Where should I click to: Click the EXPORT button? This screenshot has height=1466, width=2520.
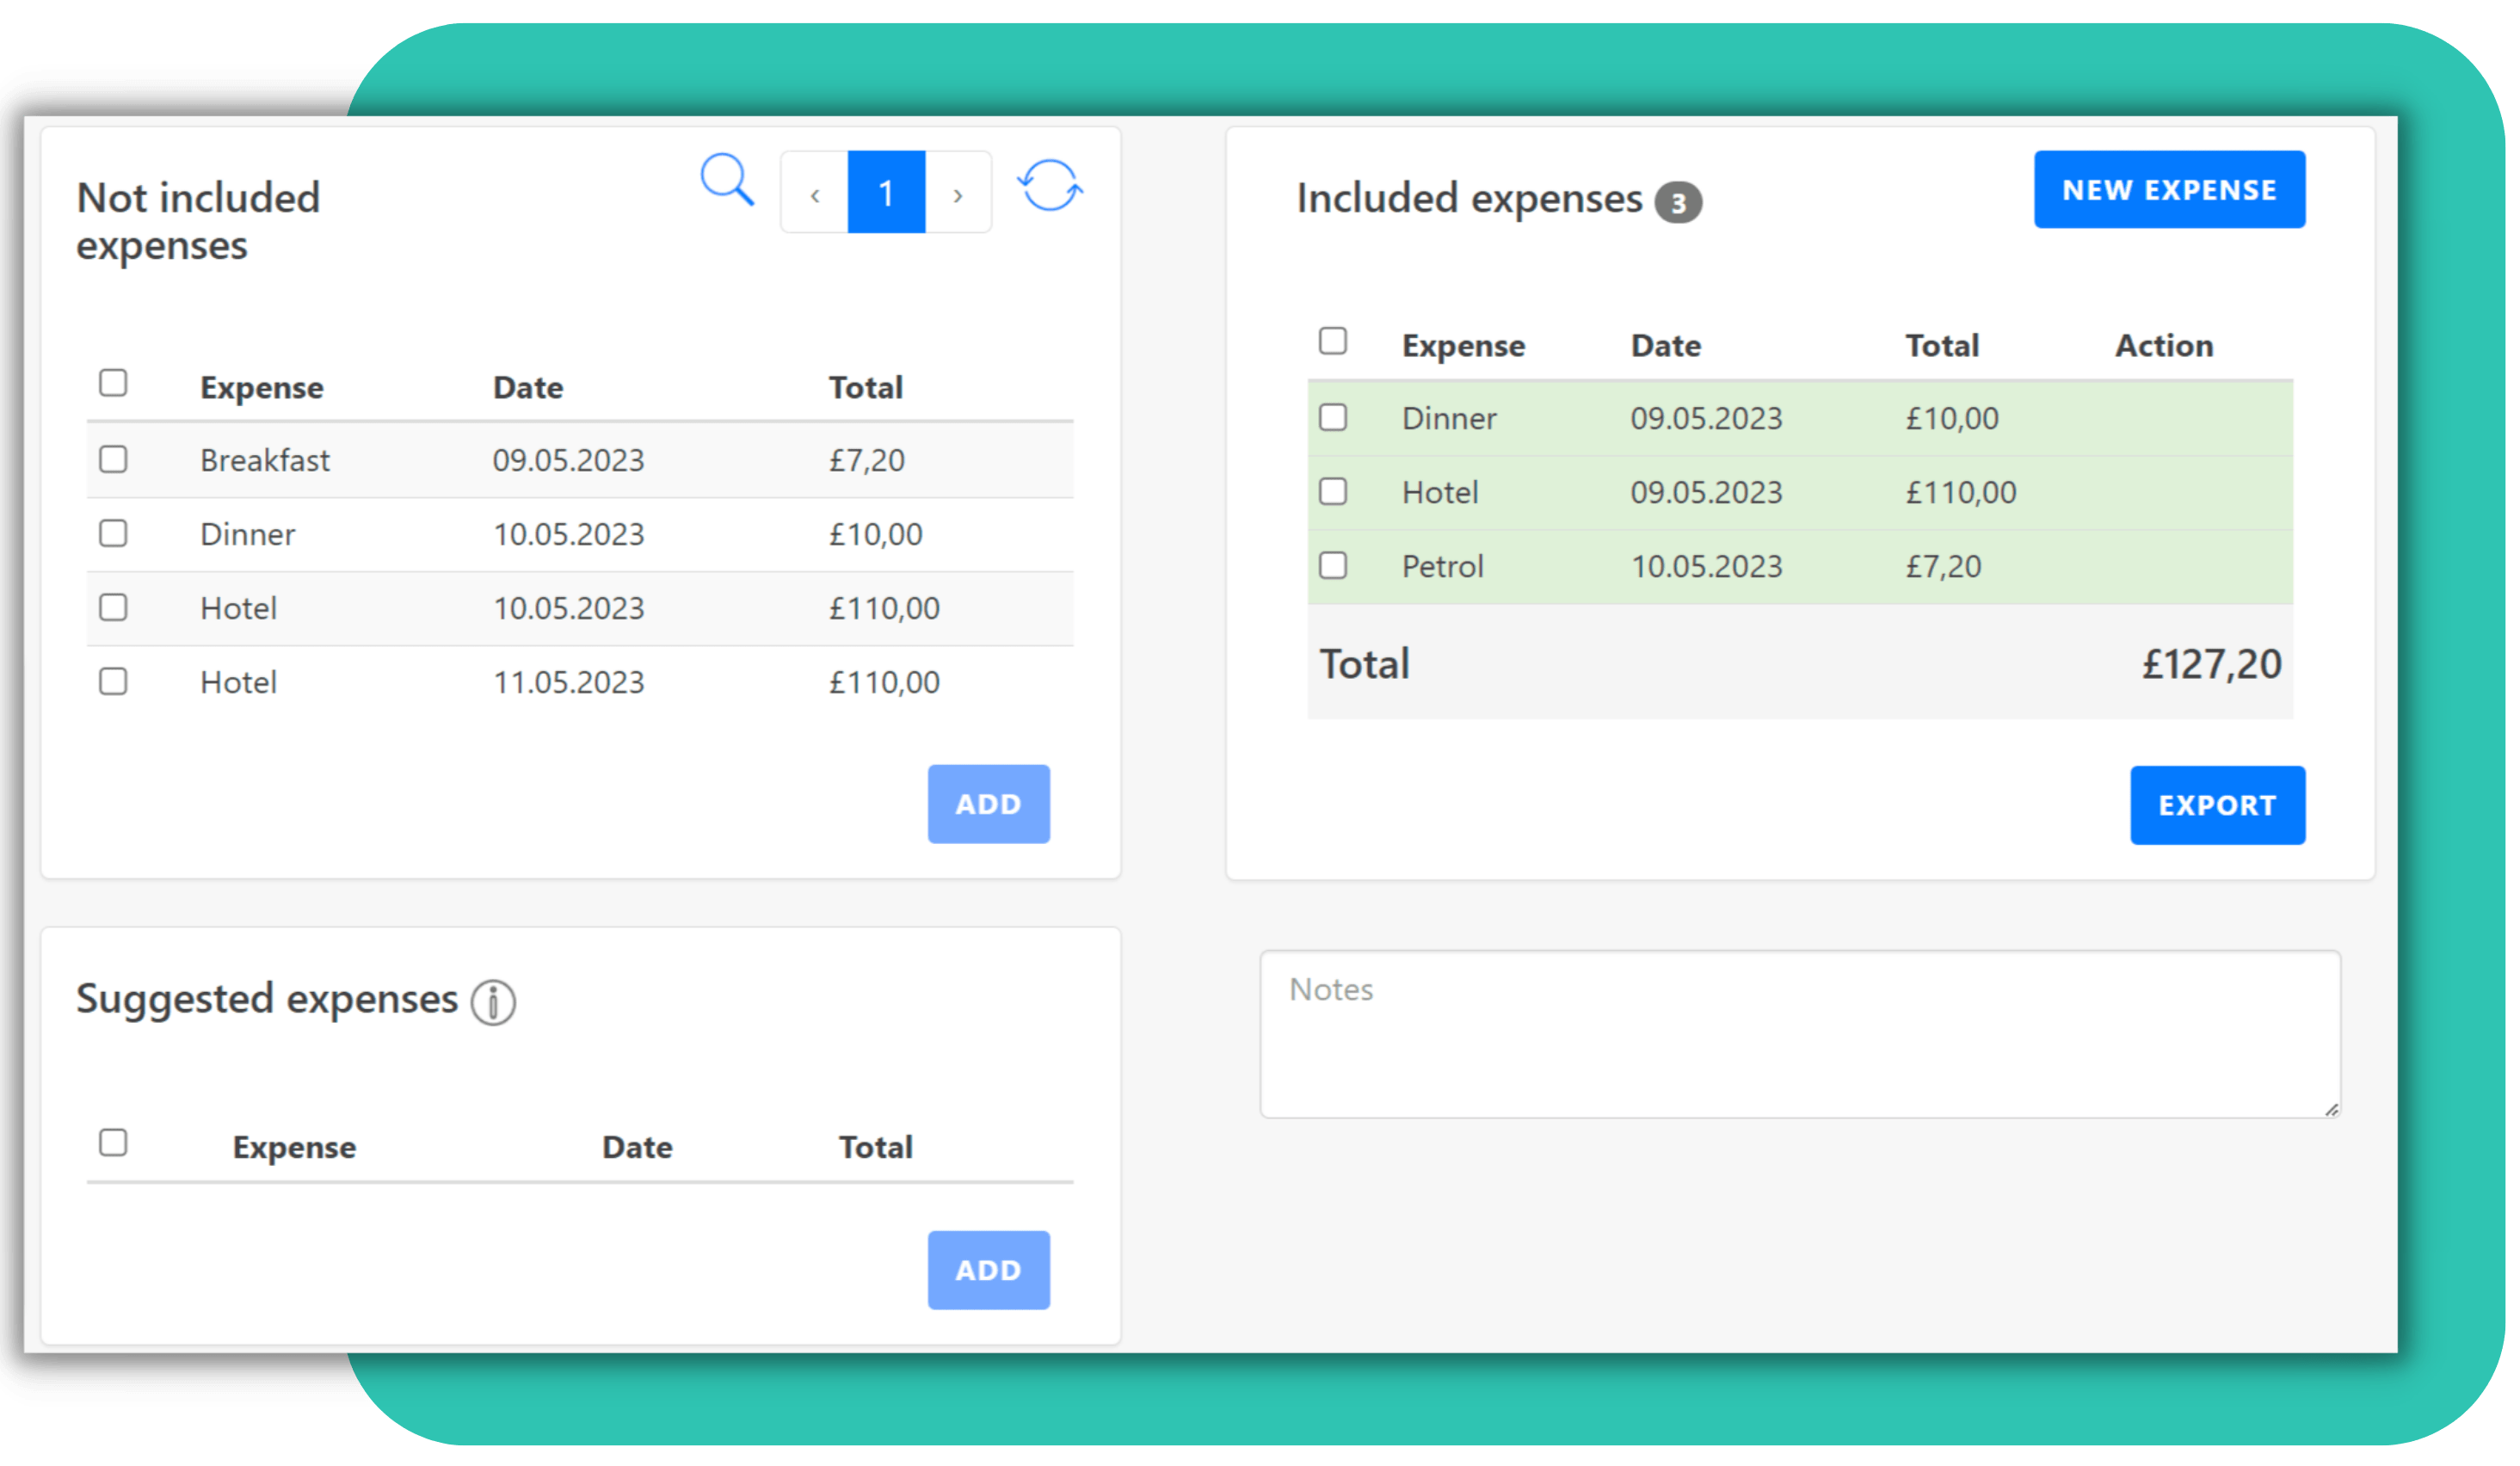2217,805
